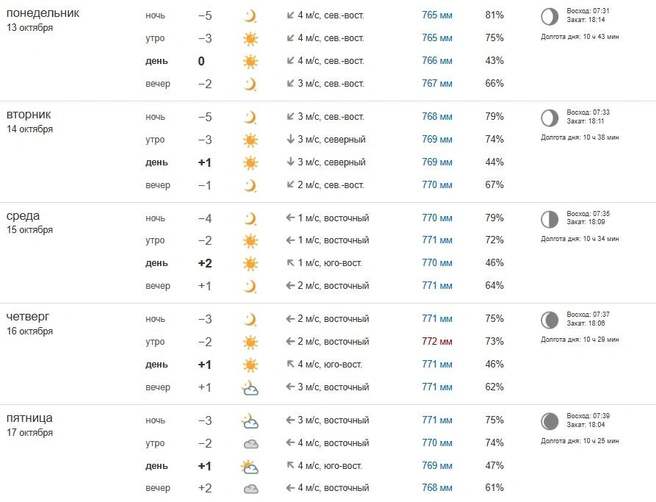Open the "понедельник" day heading

pos(44,12)
